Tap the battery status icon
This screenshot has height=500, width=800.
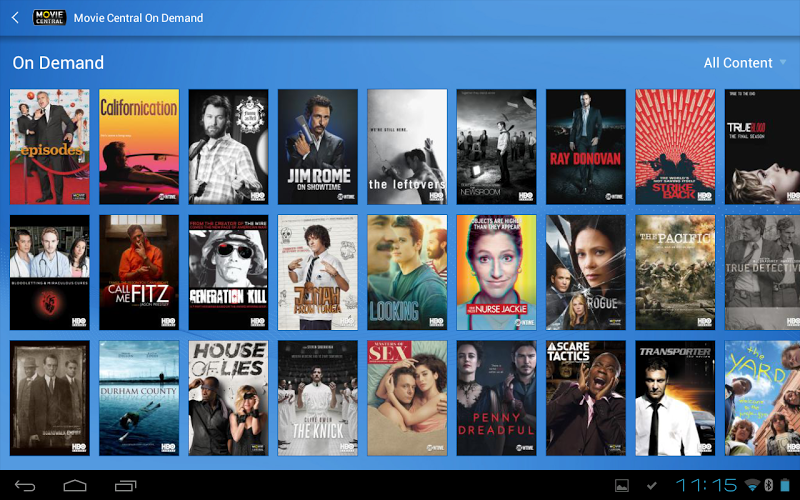click(x=785, y=486)
